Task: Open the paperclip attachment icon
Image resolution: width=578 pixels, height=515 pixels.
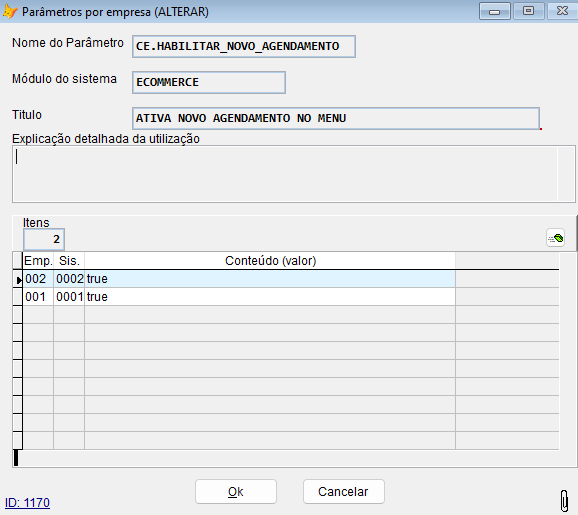Action: point(564,501)
